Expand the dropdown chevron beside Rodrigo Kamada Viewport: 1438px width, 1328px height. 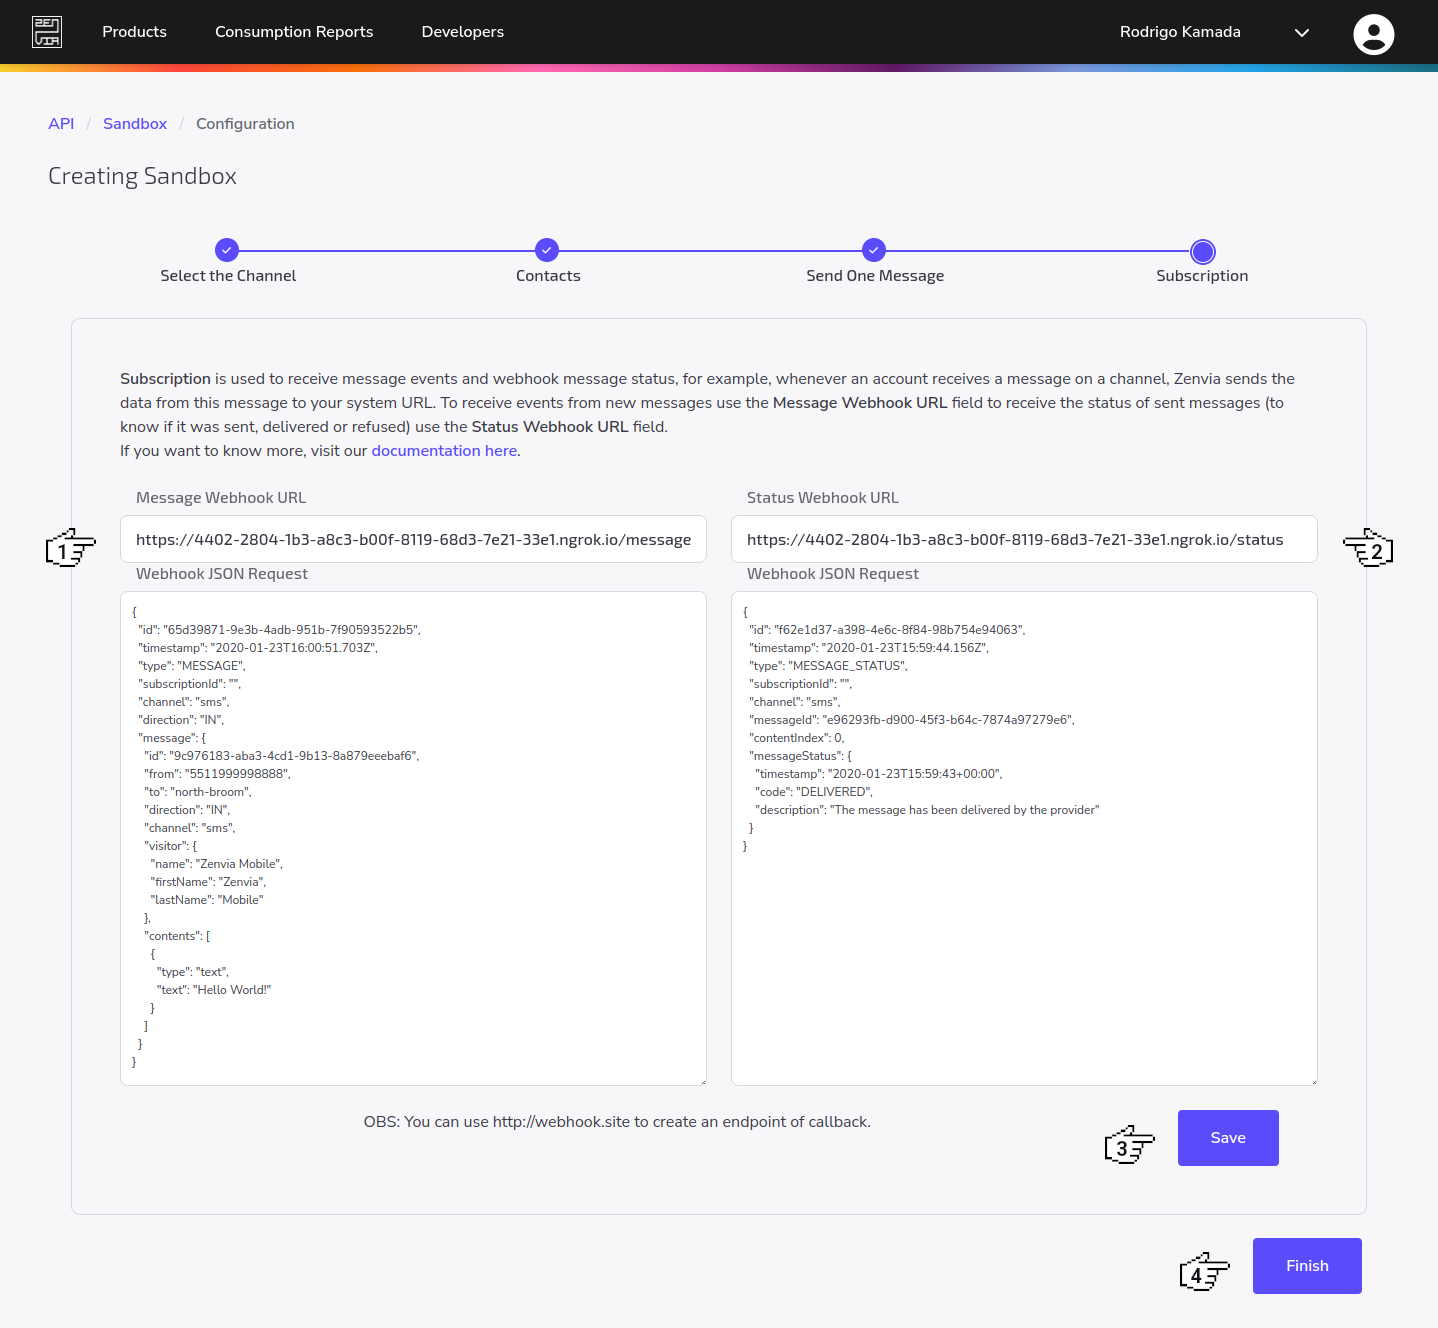[x=1302, y=33]
